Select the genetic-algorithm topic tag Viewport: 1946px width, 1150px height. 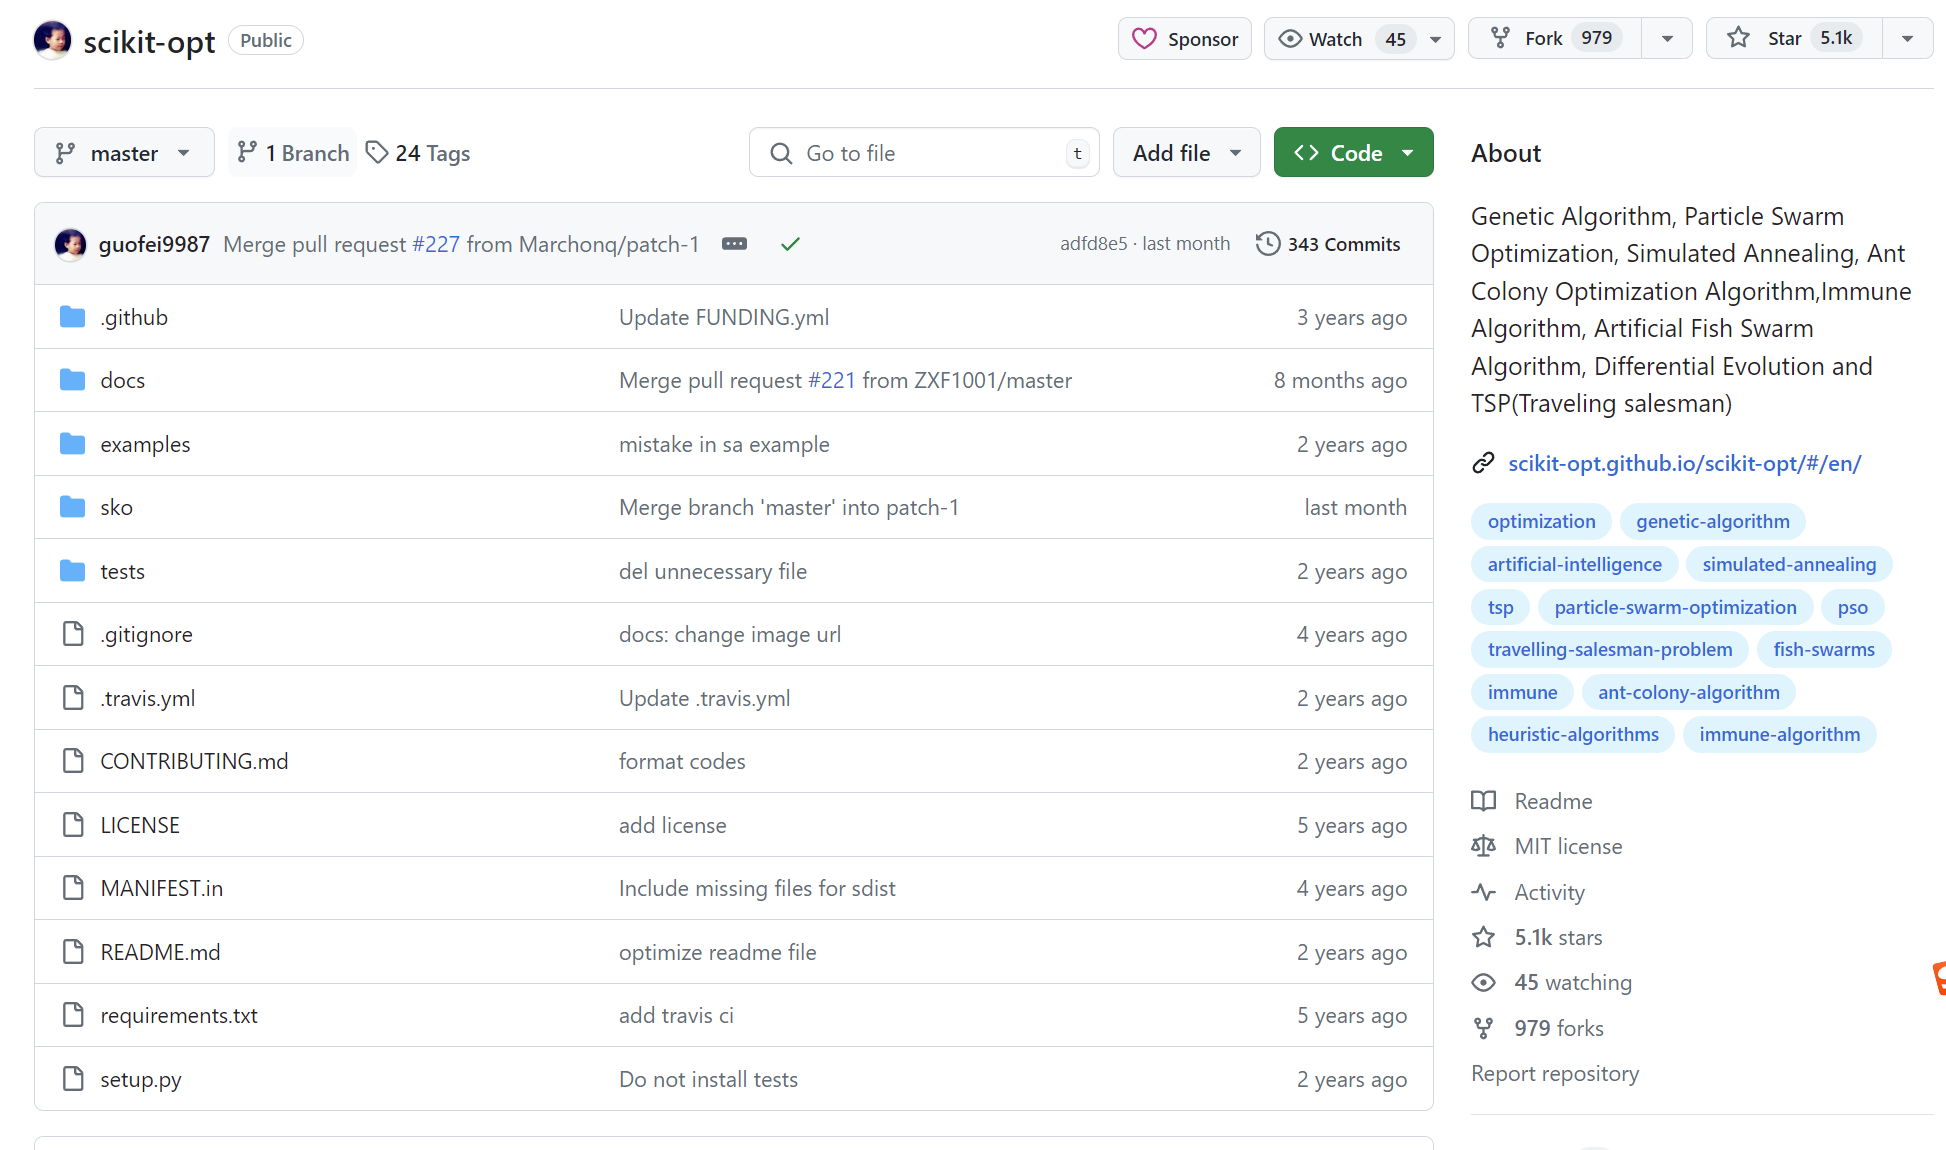(x=1713, y=521)
